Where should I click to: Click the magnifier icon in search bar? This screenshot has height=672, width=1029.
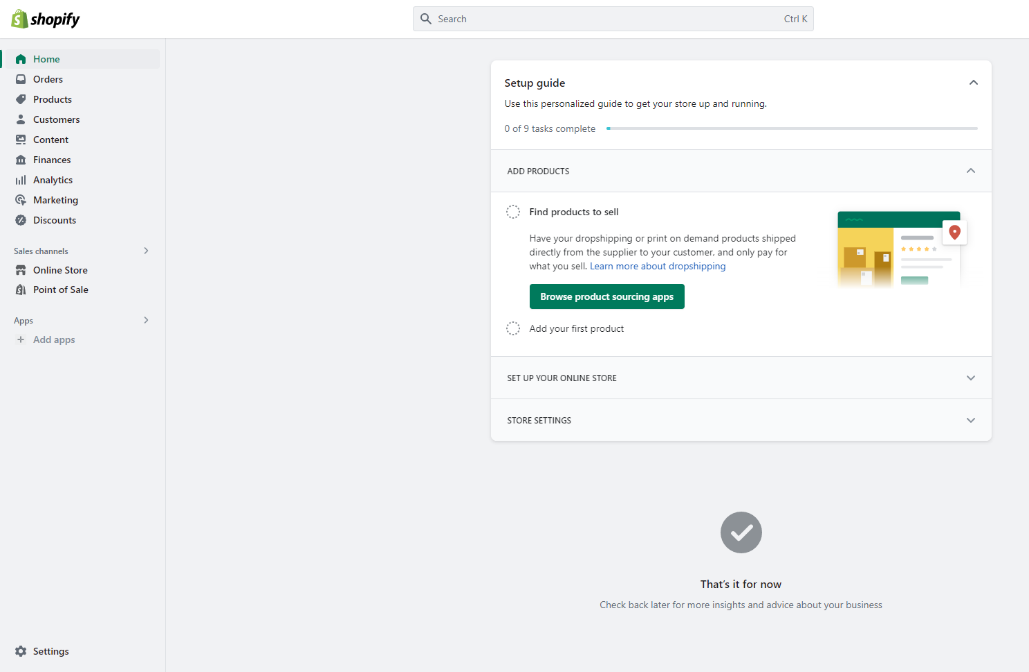click(x=426, y=19)
